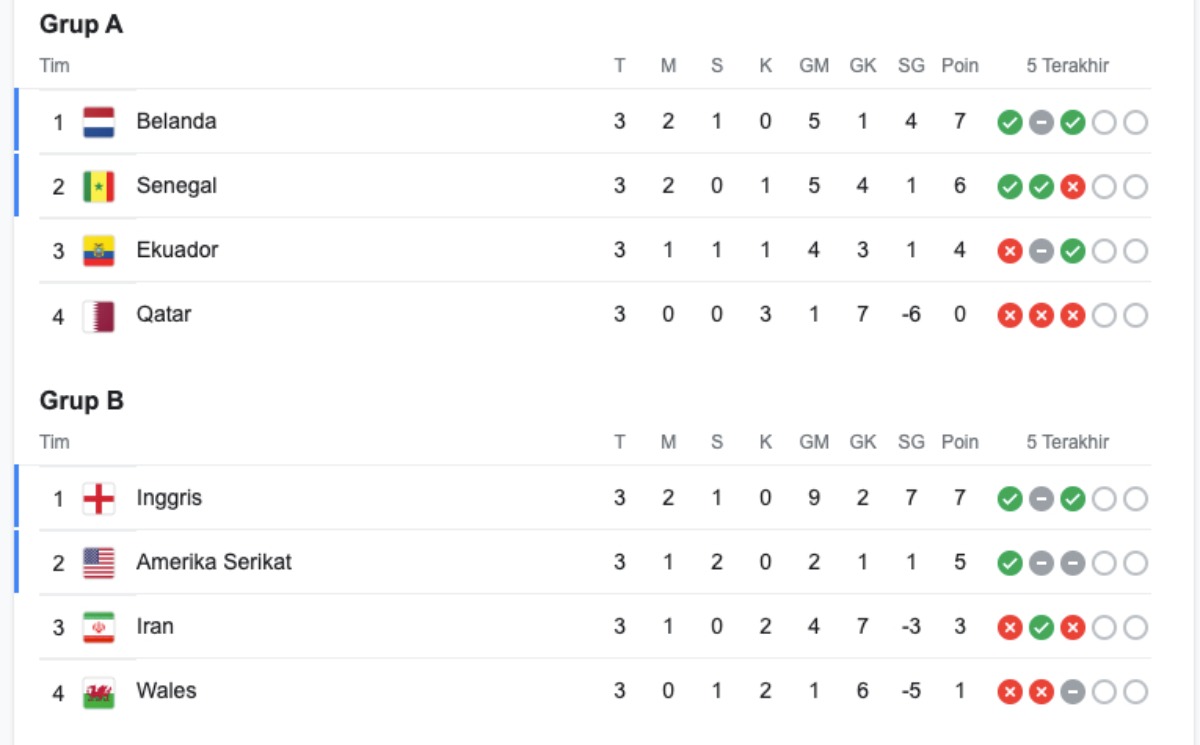Click the United States flag icon
The height and width of the screenshot is (745, 1200).
point(99,563)
